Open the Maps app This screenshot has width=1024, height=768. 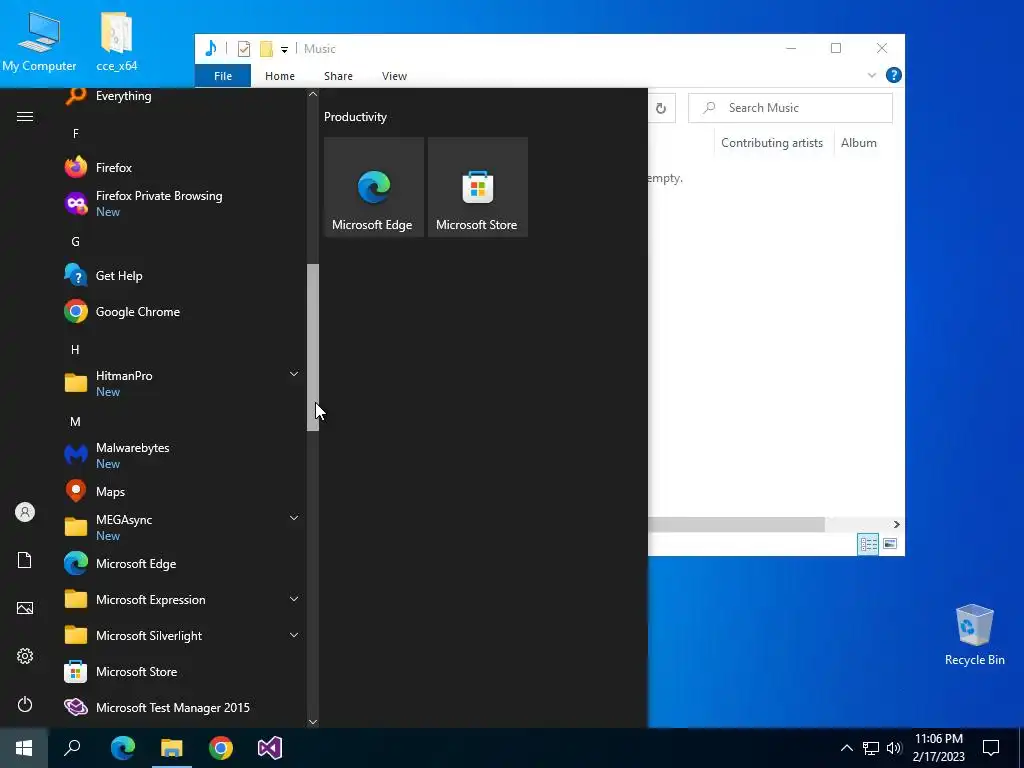183,491
